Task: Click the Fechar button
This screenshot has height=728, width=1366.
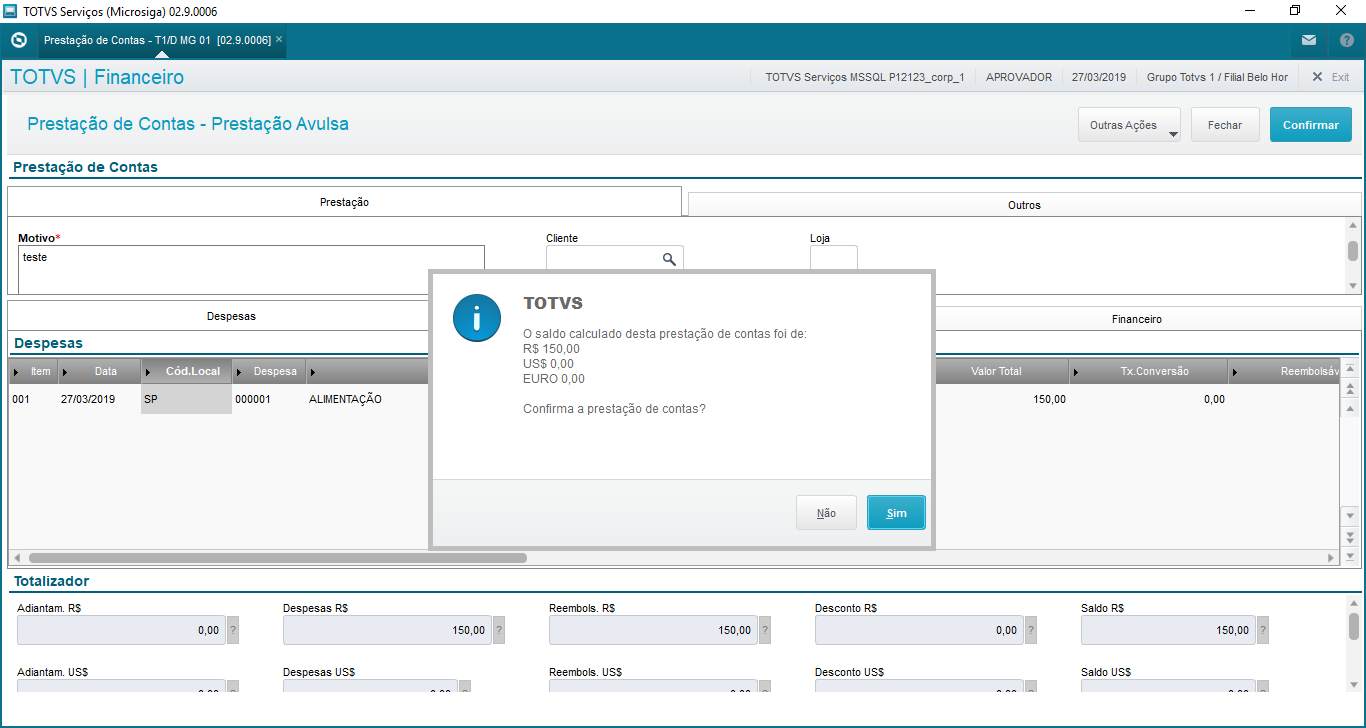Action: [x=1225, y=125]
